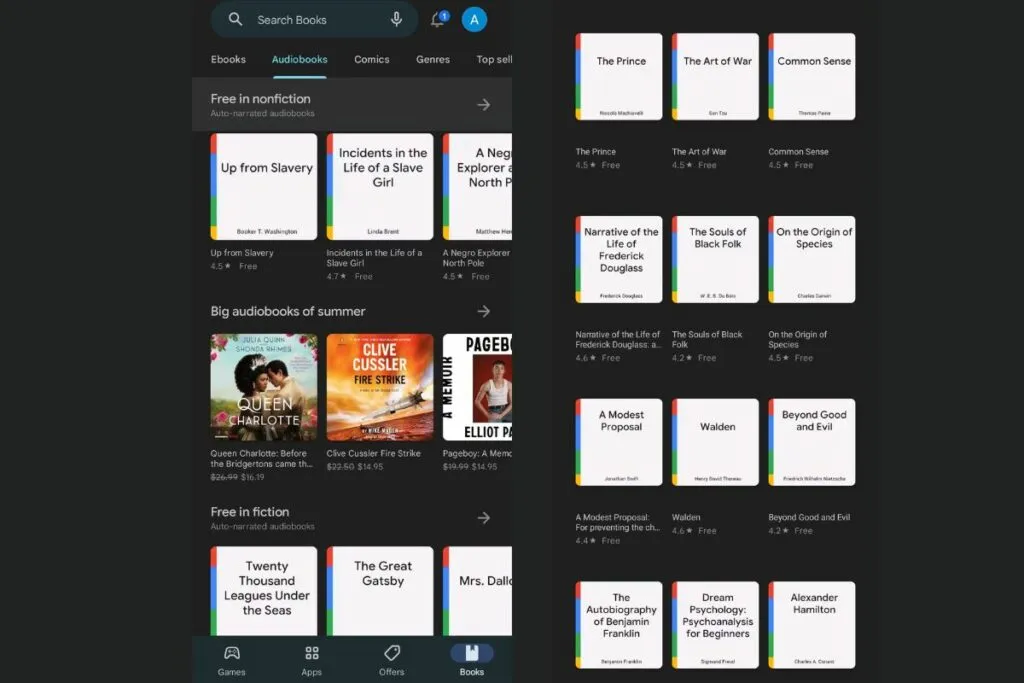Image resolution: width=1024 pixels, height=683 pixels.
Task: Open On the Origin of Species cover
Action: pyautogui.click(x=812, y=259)
